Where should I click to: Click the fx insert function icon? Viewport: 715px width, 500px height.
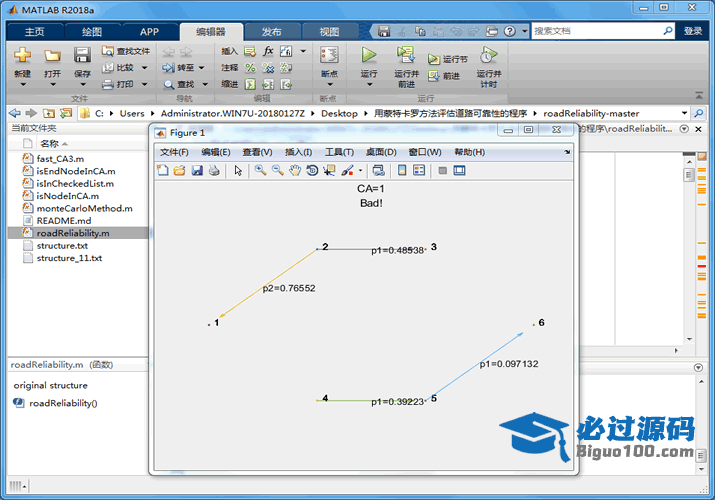point(268,51)
